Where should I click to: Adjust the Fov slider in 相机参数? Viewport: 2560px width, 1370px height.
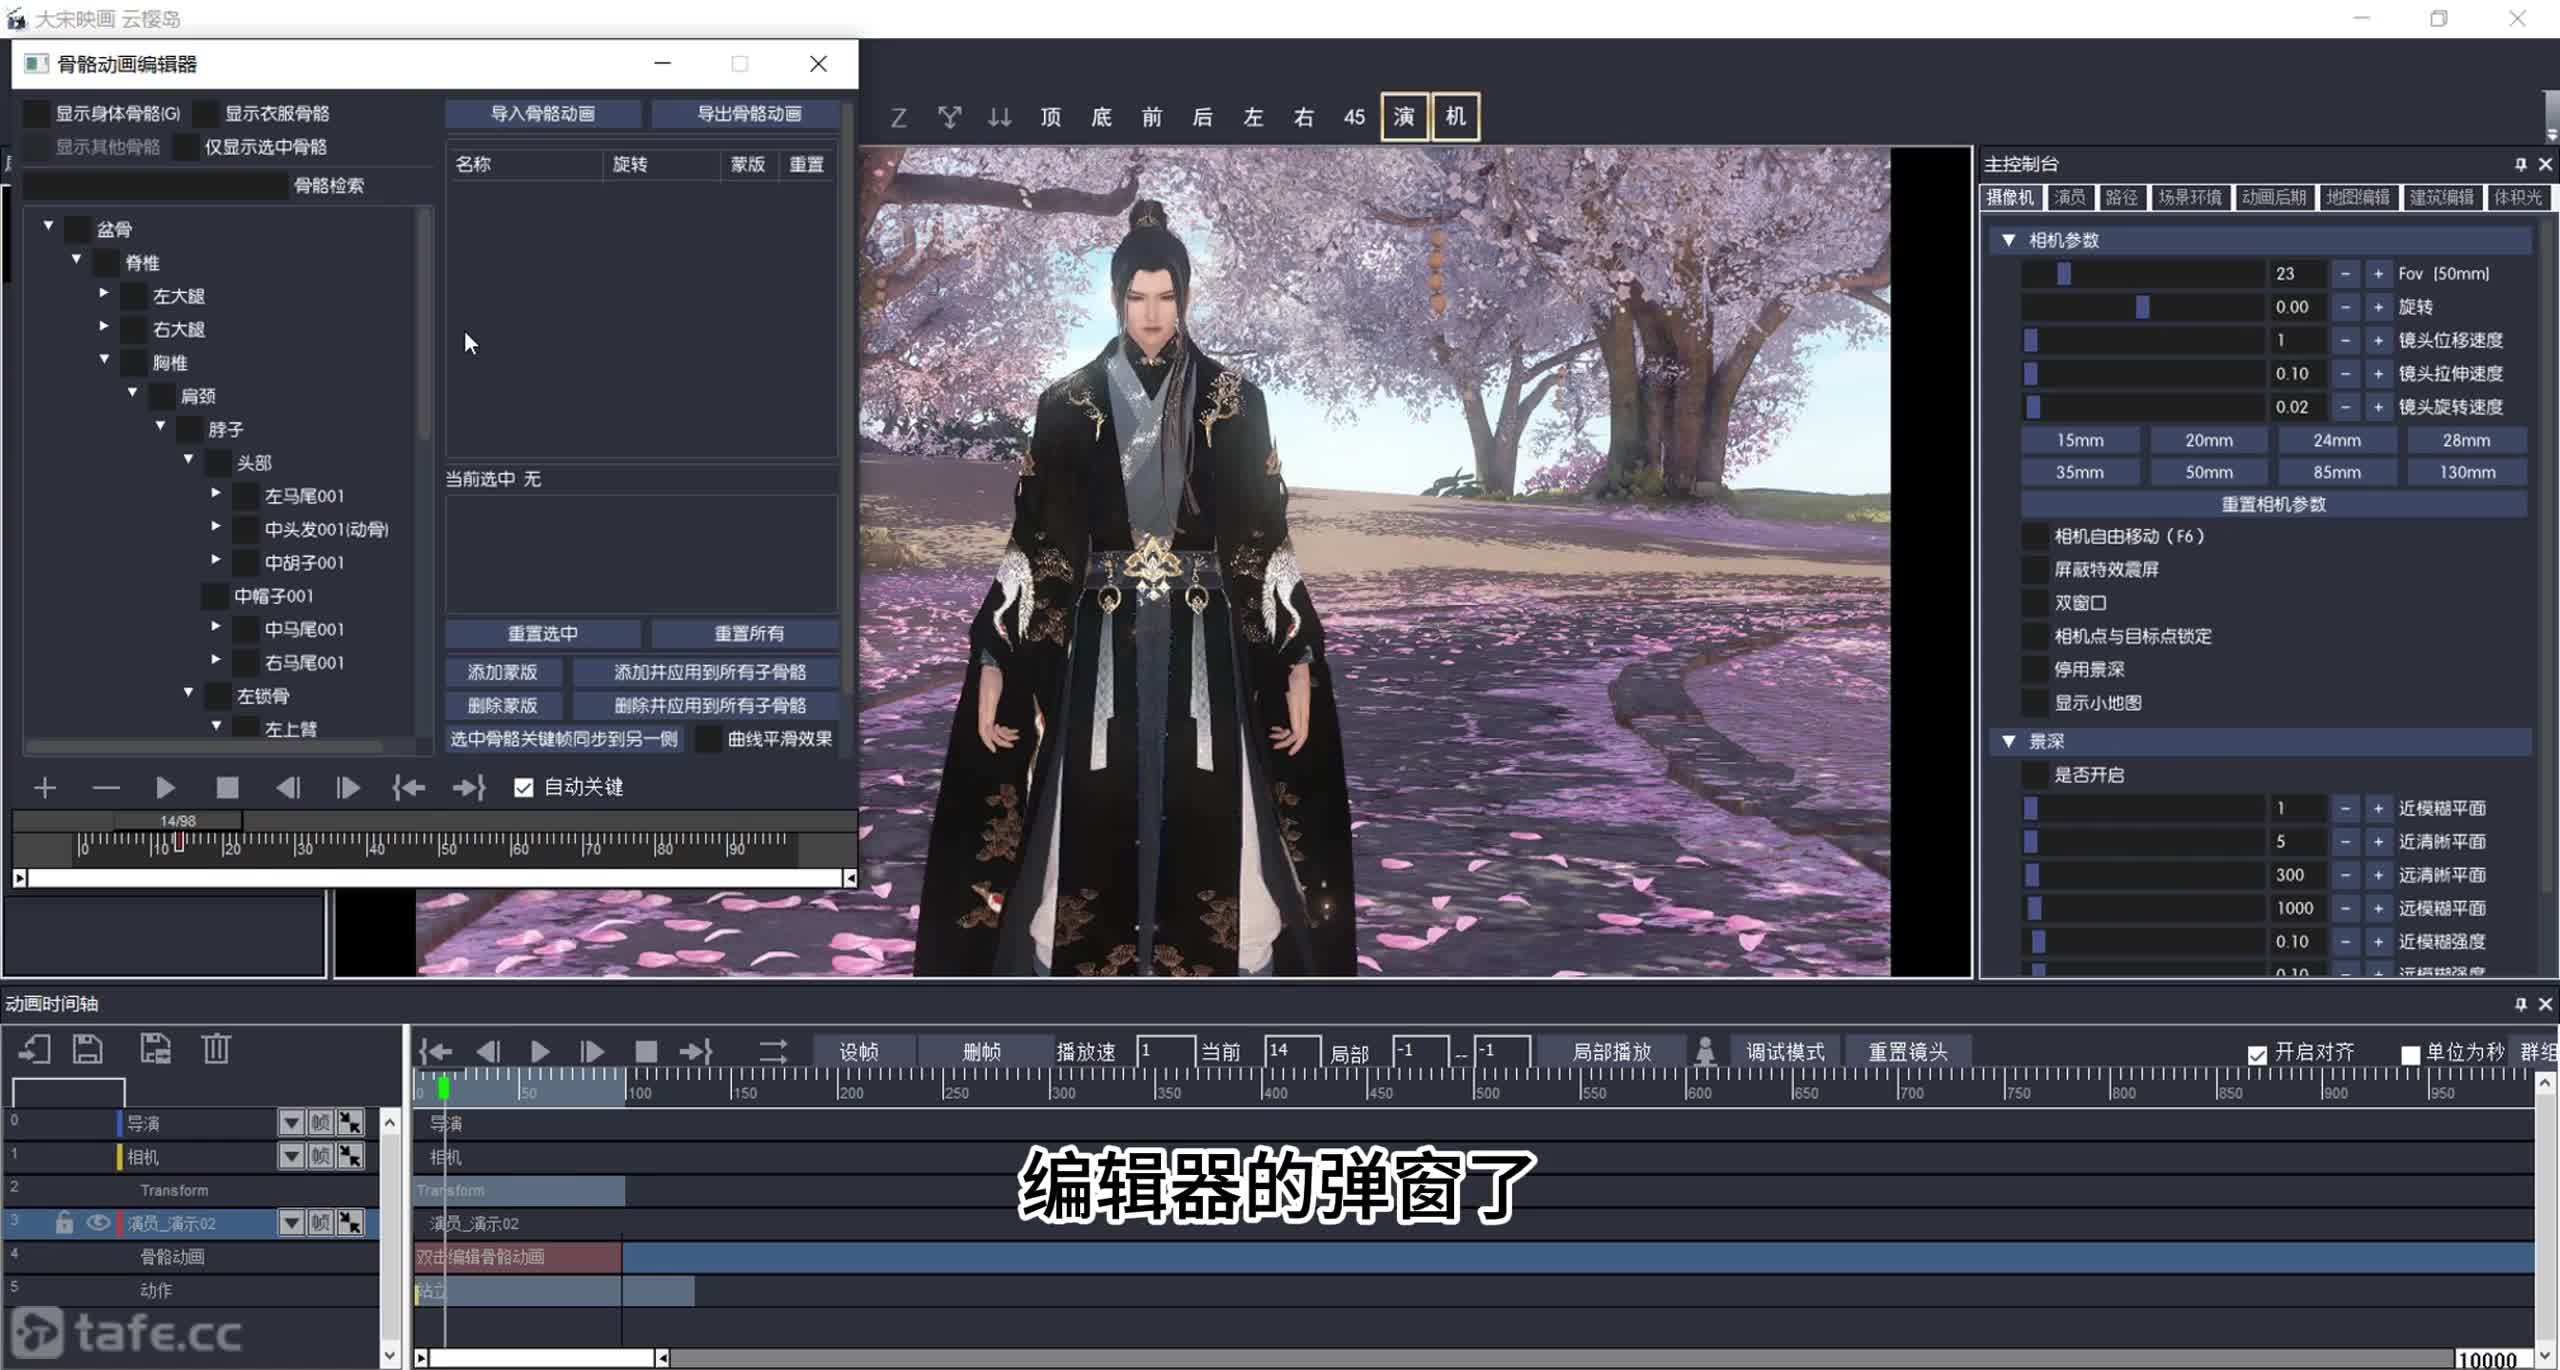pyautogui.click(x=2143, y=273)
